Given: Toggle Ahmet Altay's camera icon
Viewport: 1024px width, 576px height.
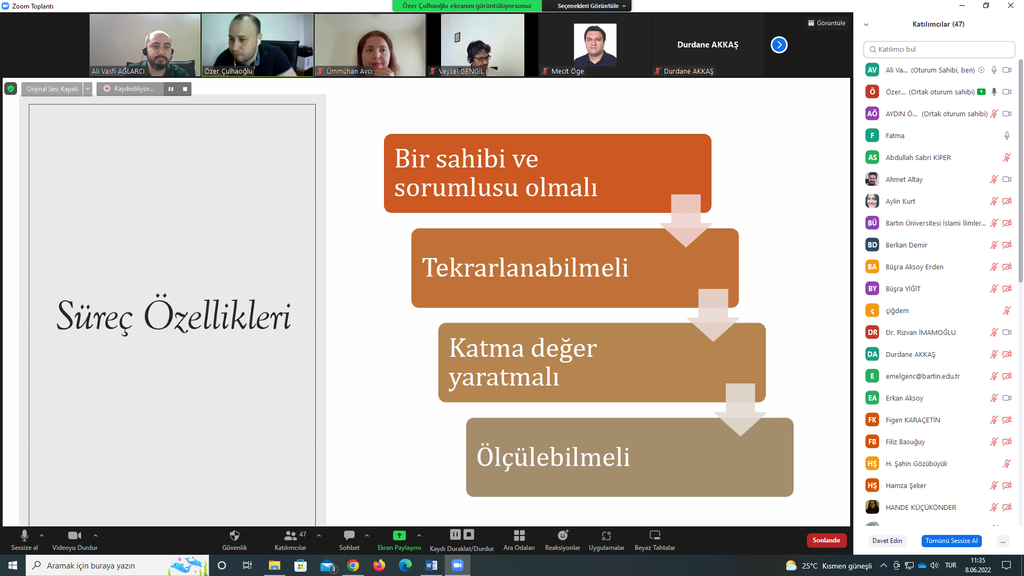Looking at the screenshot, I should pyautogui.click(x=1006, y=179).
